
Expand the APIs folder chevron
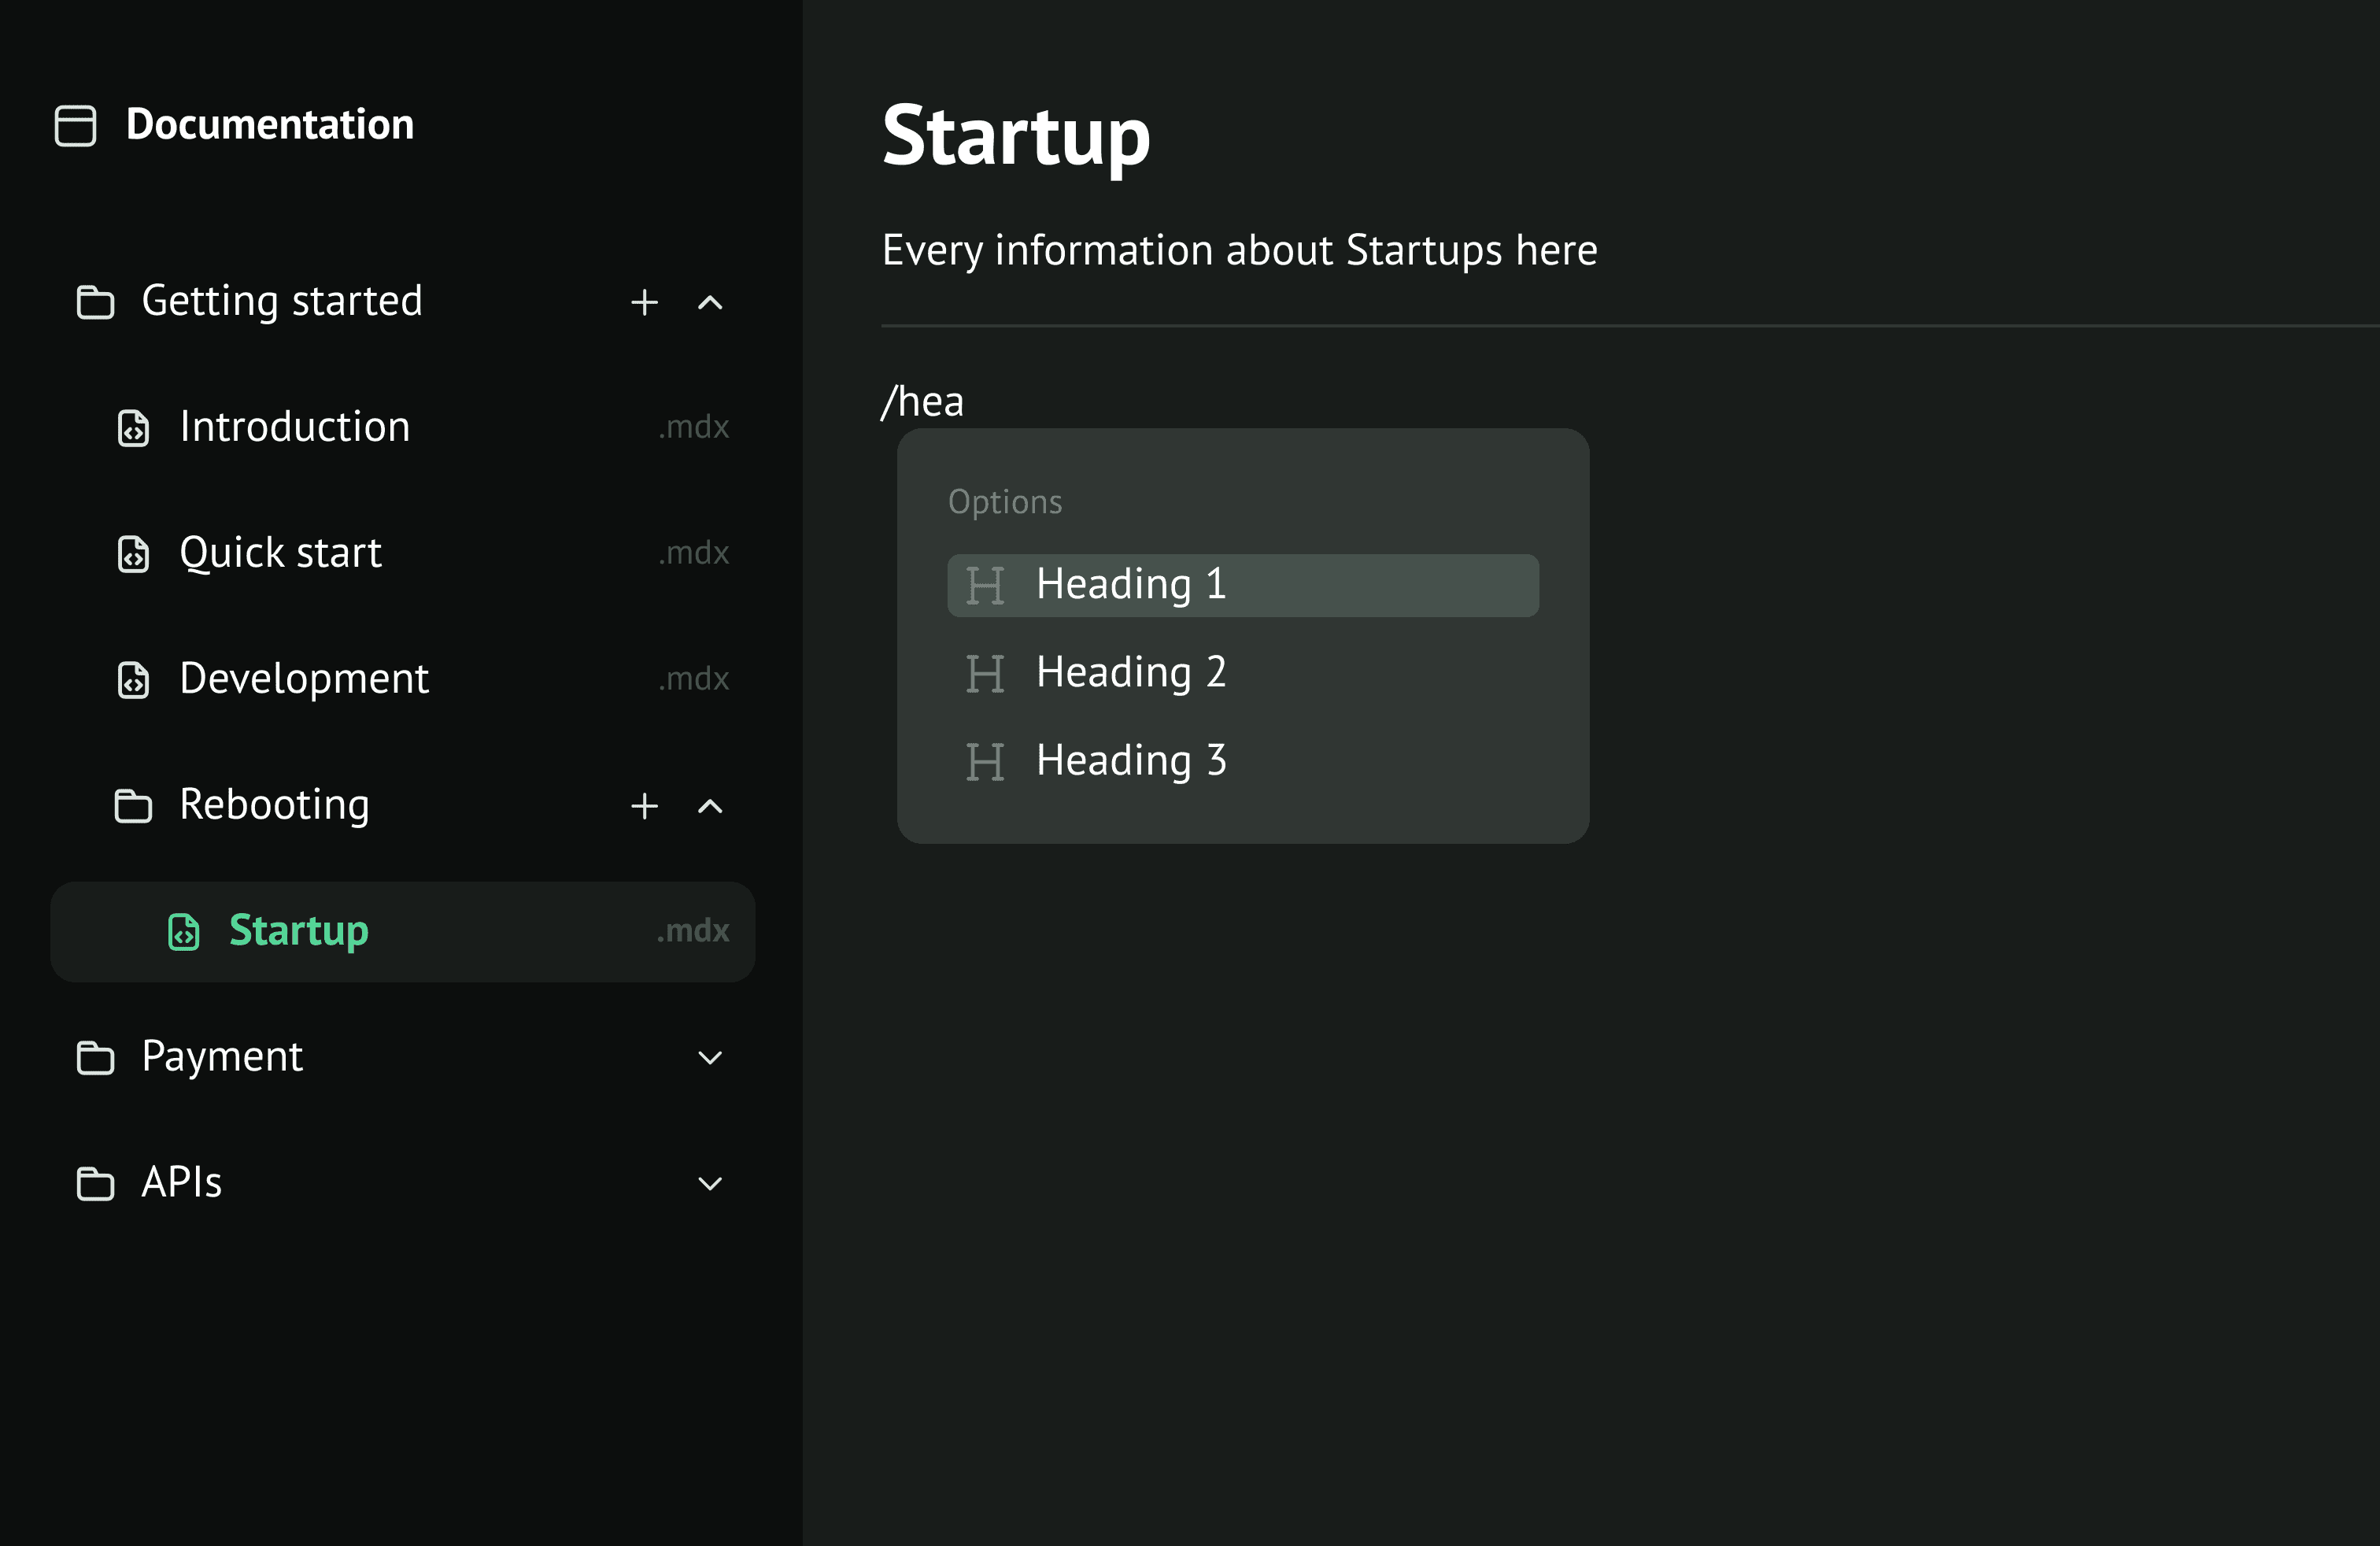709,1184
